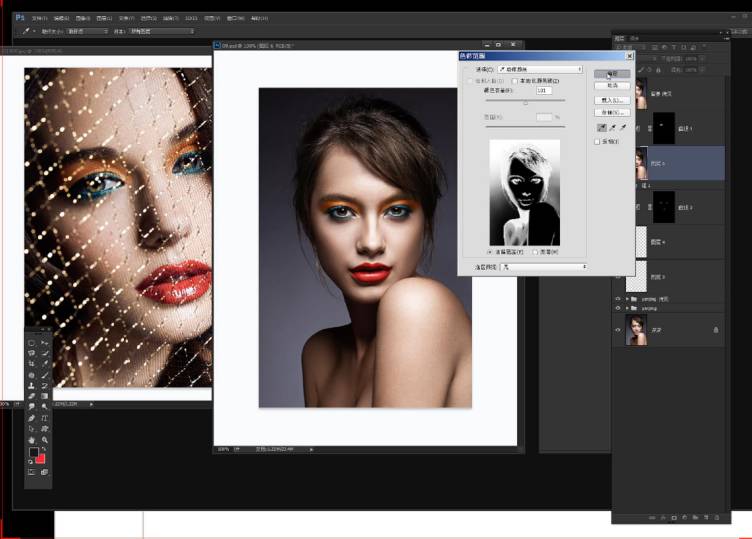Open the Edit menu
This screenshot has width=752, height=539.
click(x=59, y=18)
